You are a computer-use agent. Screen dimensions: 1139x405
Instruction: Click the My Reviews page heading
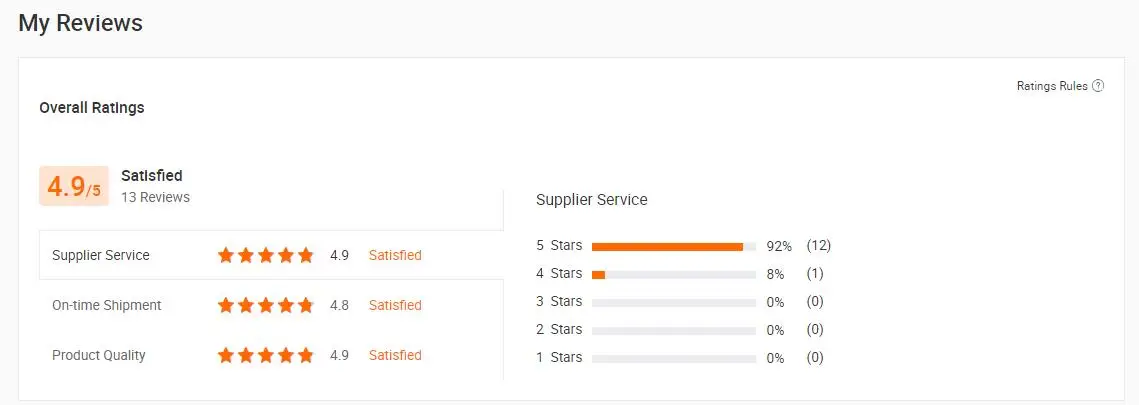tap(80, 22)
